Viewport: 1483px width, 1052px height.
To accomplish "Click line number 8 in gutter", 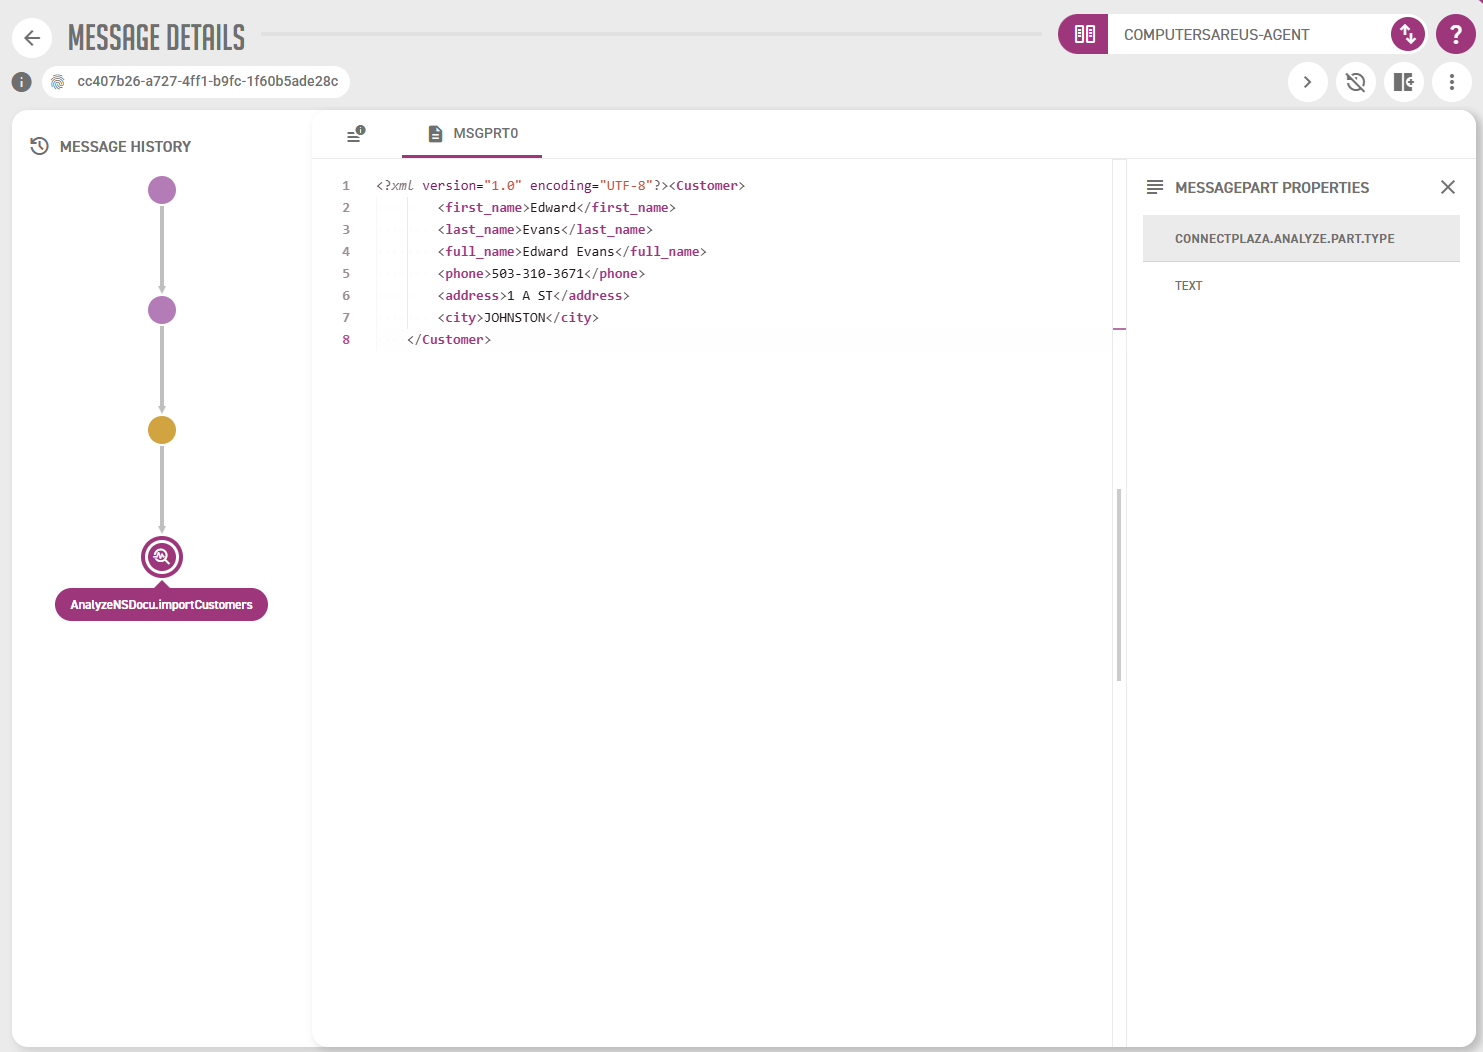I will (x=346, y=339).
